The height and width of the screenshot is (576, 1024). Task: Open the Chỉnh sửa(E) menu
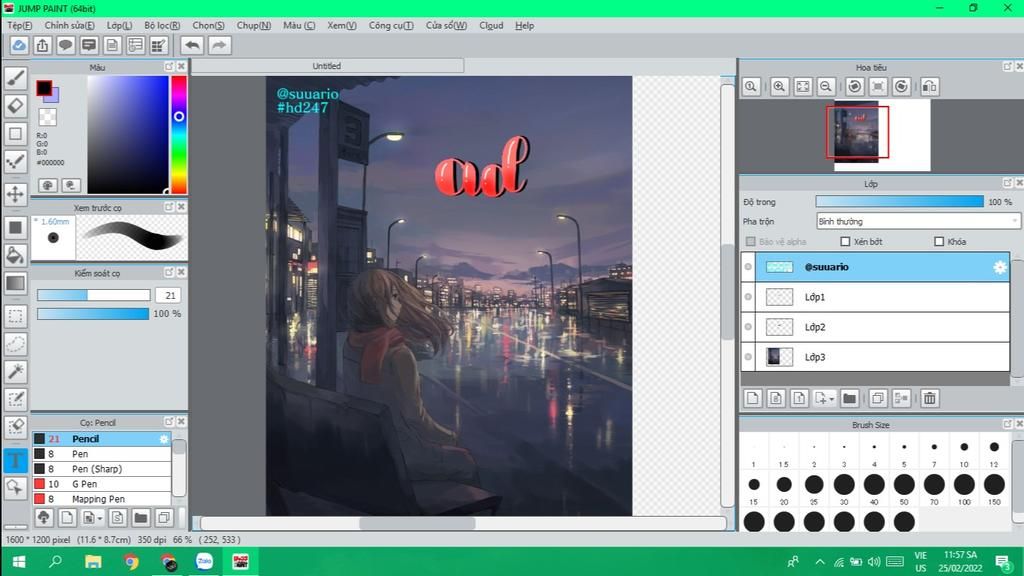pos(69,25)
